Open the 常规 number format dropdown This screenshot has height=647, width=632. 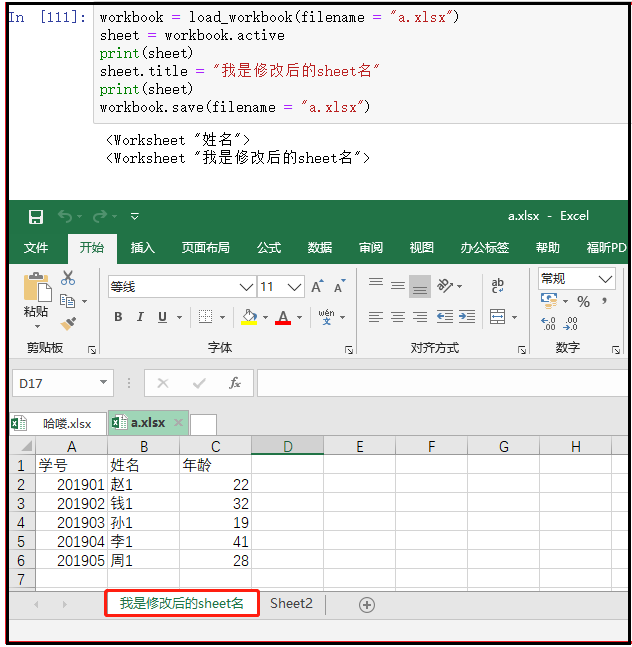click(605, 279)
